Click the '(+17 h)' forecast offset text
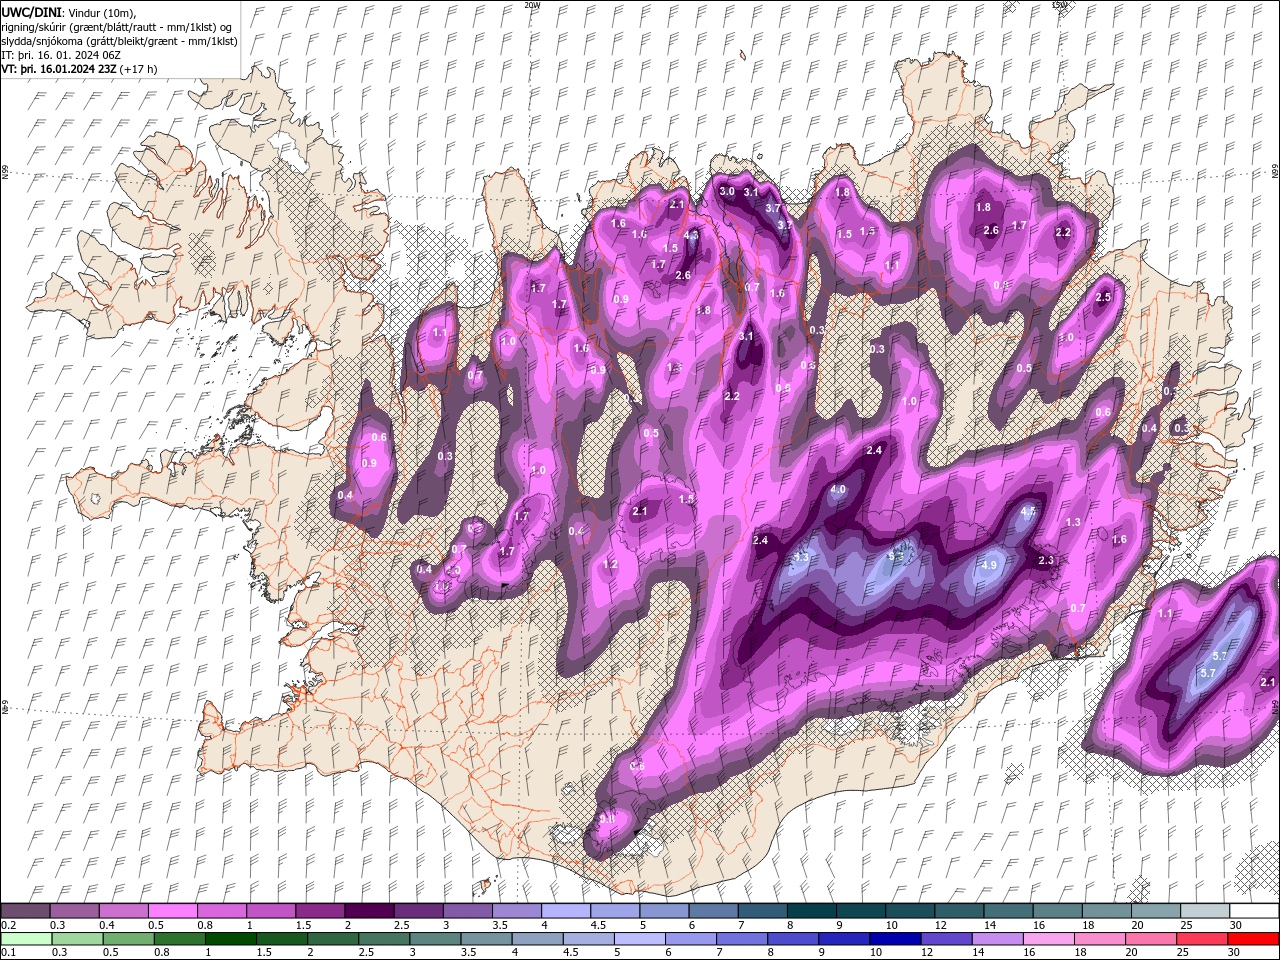This screenshot has height=960, width=1280. [x=139, y=69]
